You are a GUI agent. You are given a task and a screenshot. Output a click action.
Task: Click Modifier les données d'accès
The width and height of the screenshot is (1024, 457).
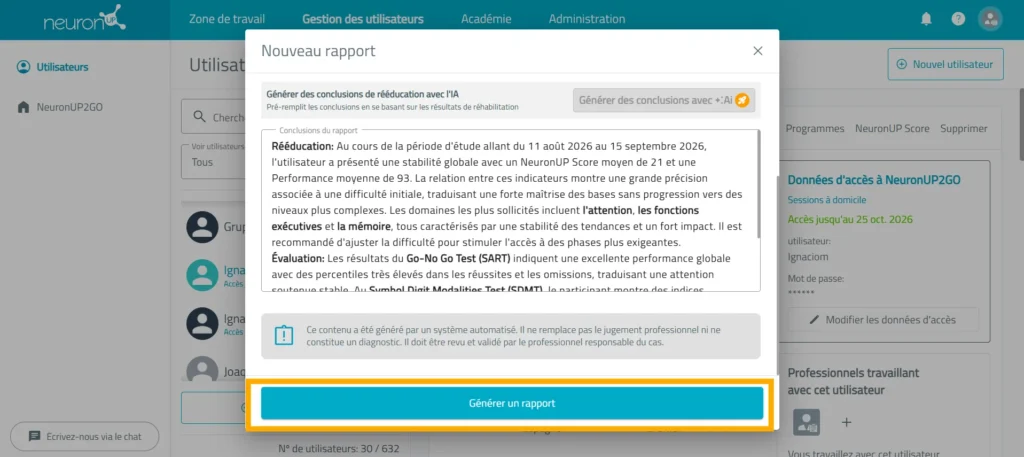coord(884,320)
